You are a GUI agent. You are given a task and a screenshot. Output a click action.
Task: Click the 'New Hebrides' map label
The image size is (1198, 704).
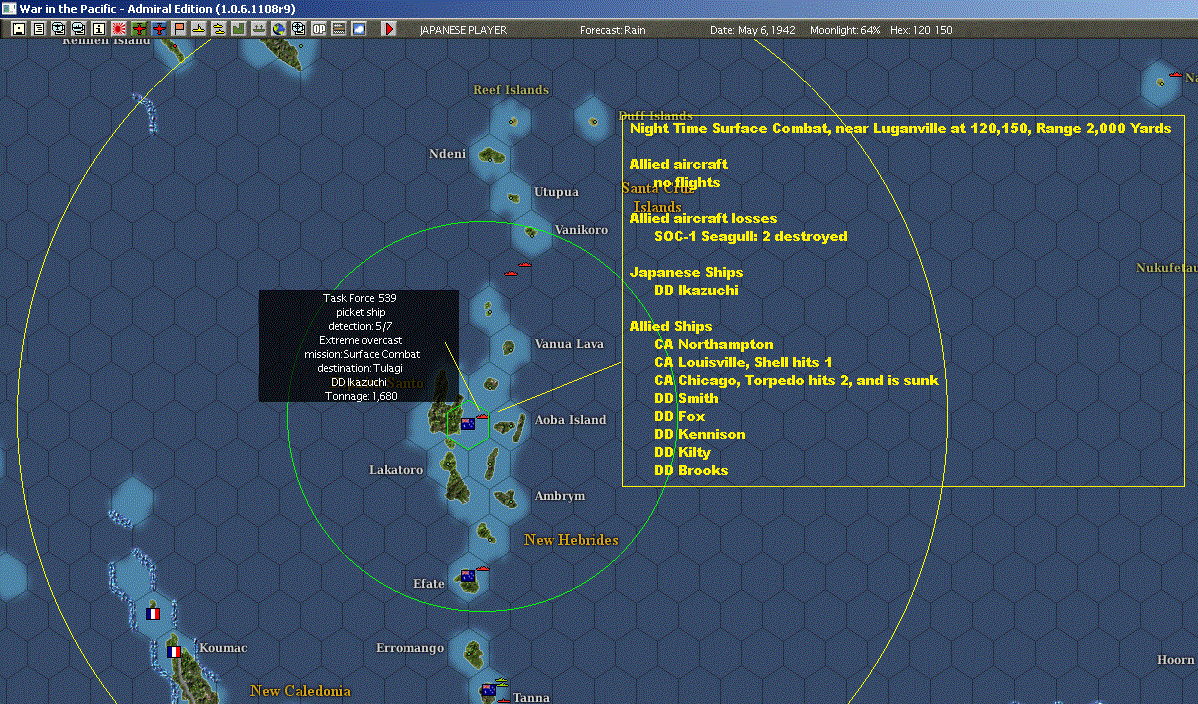click(571, 540)
